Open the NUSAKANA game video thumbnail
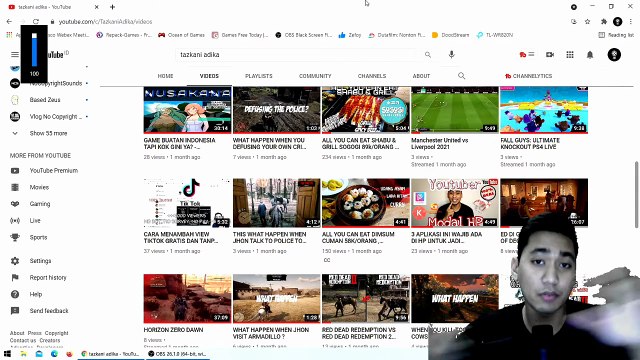The image size is (640, 360). [187, 110]
